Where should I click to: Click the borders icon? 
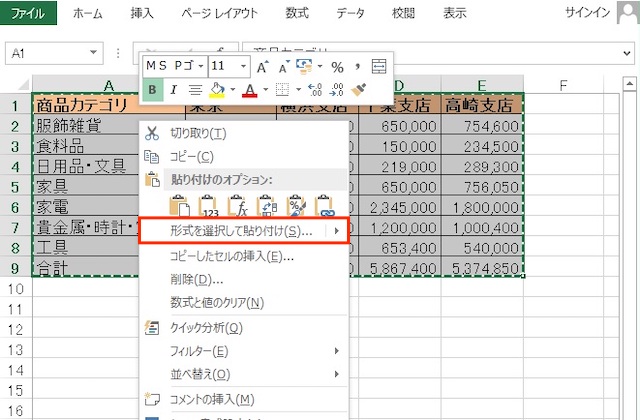pos(282,89)
